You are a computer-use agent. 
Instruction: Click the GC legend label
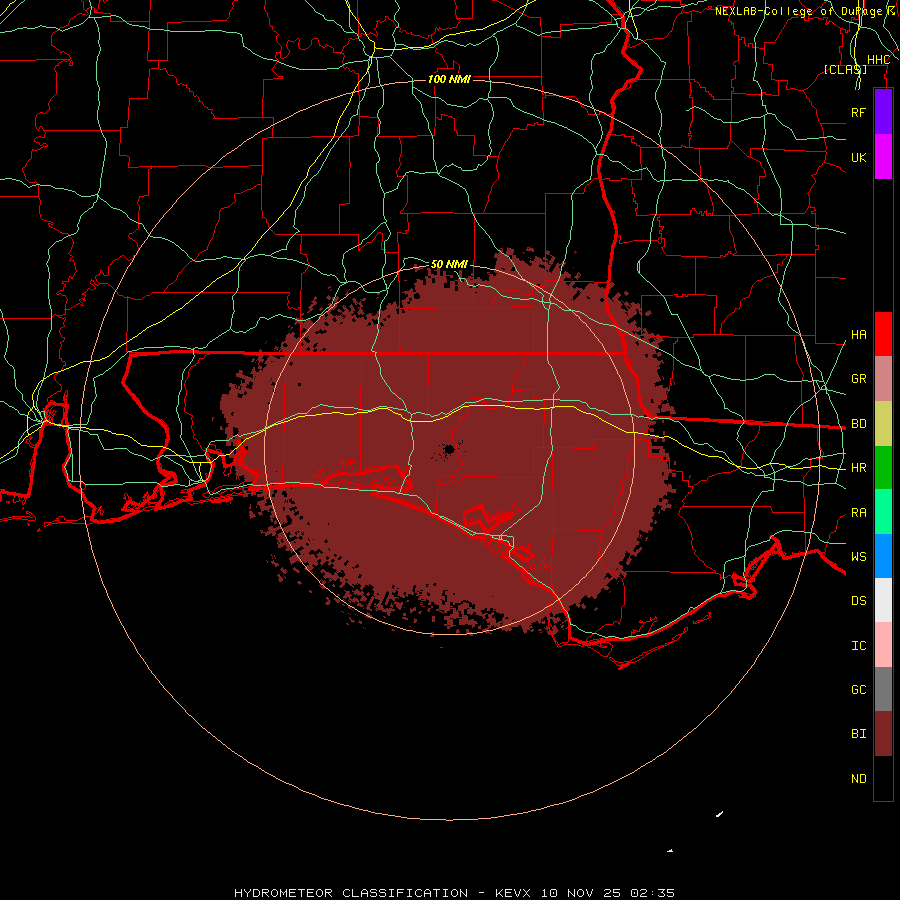point(858,689)
